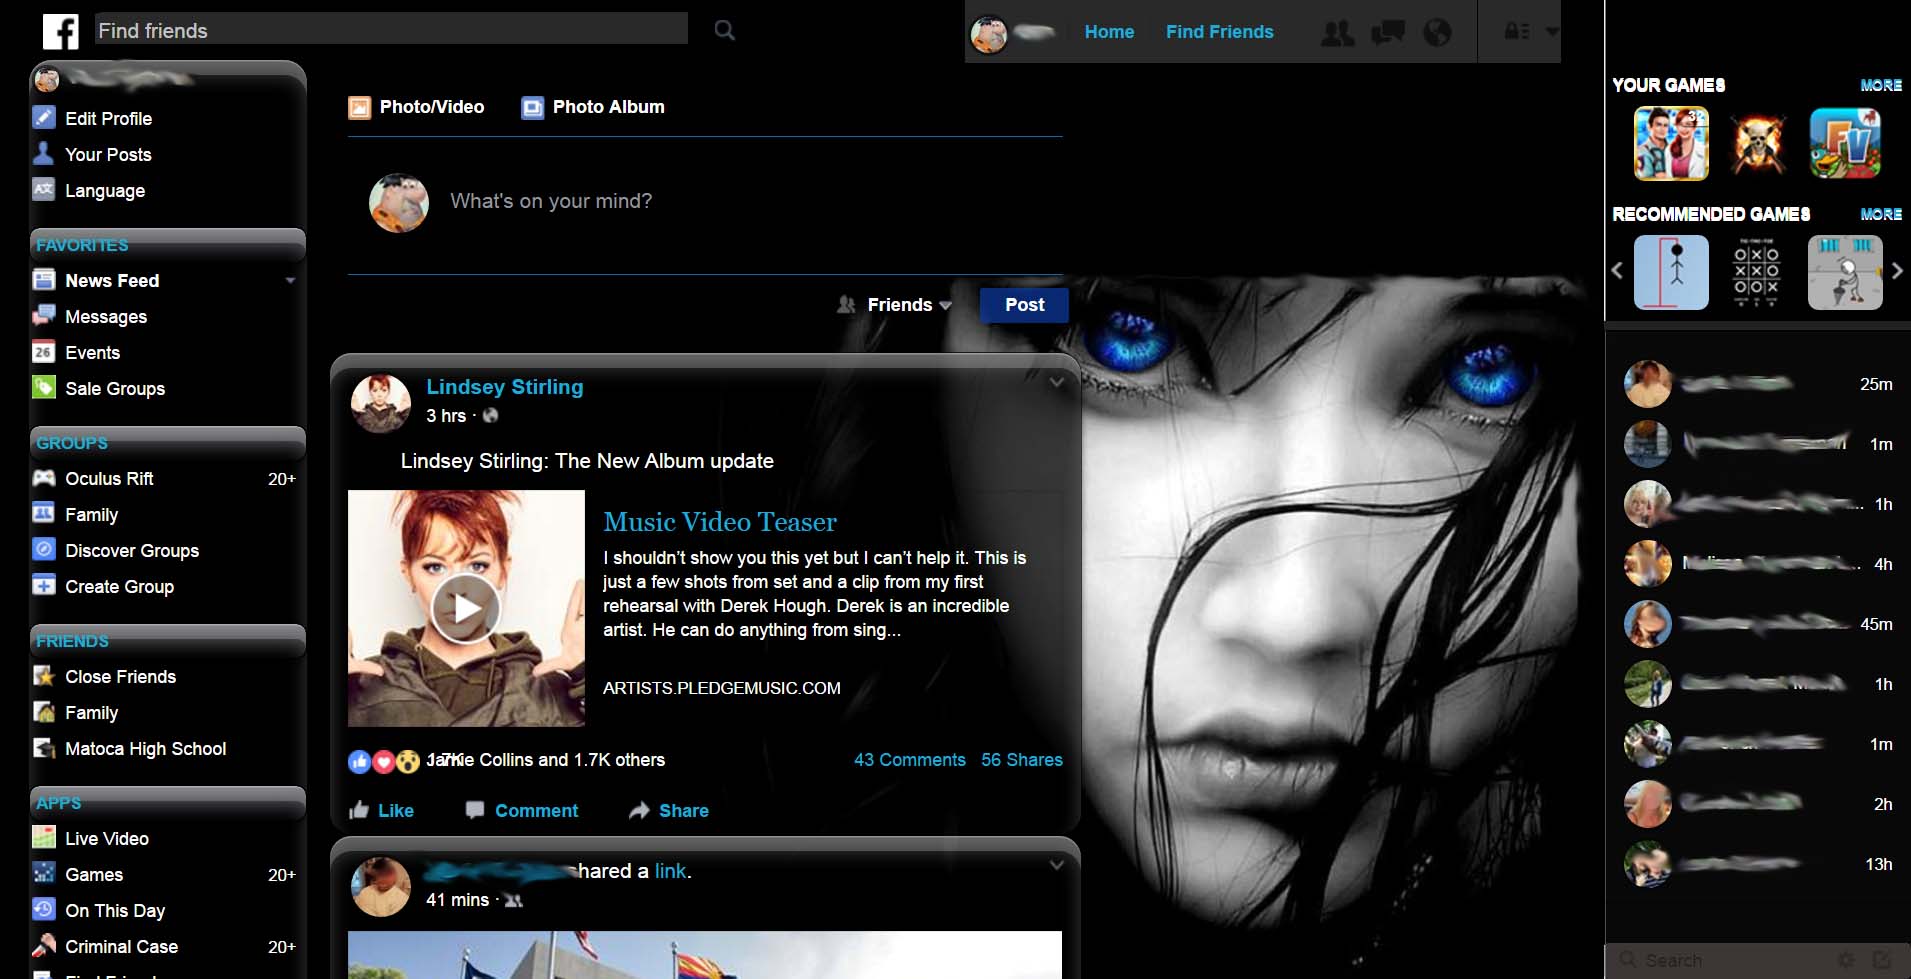Open the skull game icon in Your Games

1758,143
